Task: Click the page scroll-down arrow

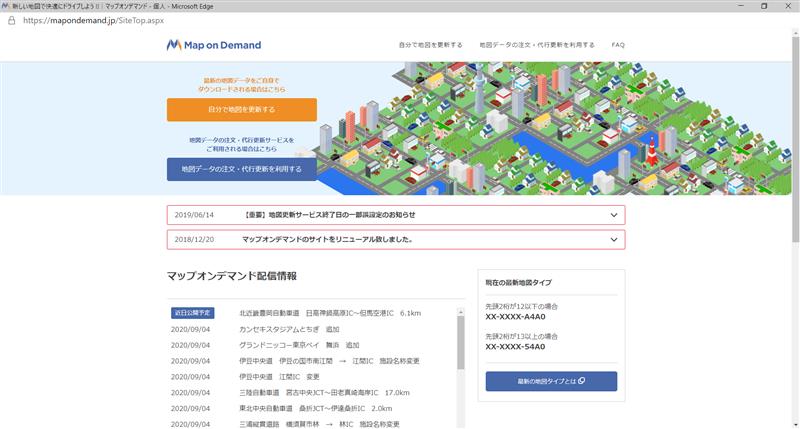Action: click(795, 425)
